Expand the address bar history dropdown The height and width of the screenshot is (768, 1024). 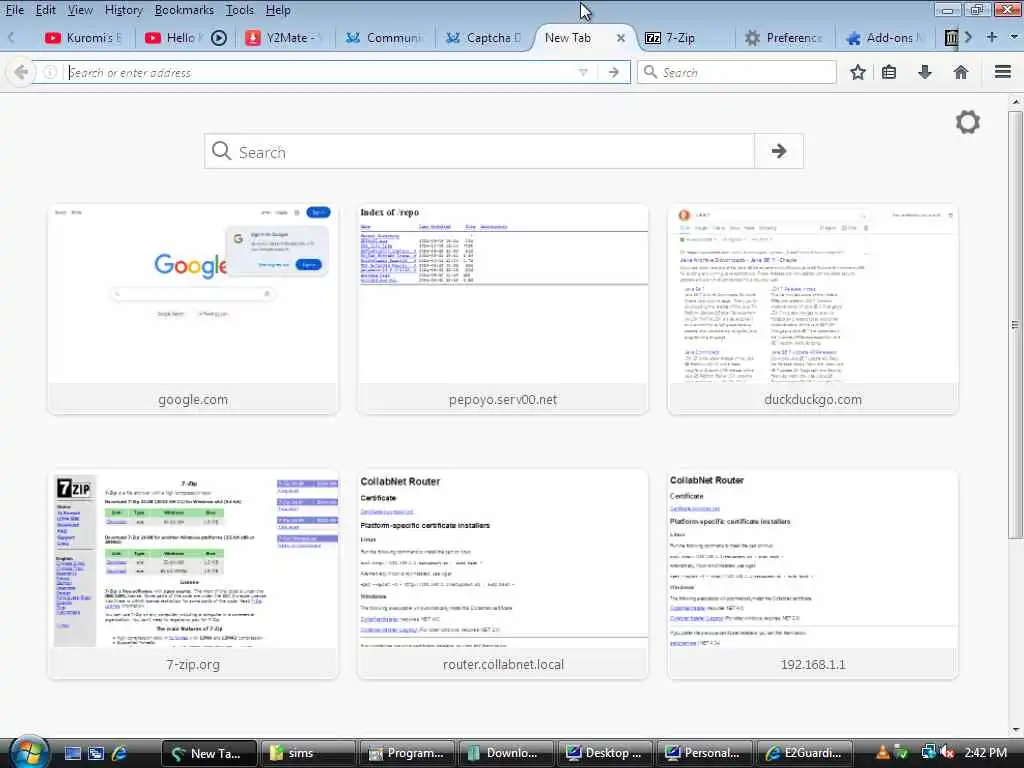[583, 72]
